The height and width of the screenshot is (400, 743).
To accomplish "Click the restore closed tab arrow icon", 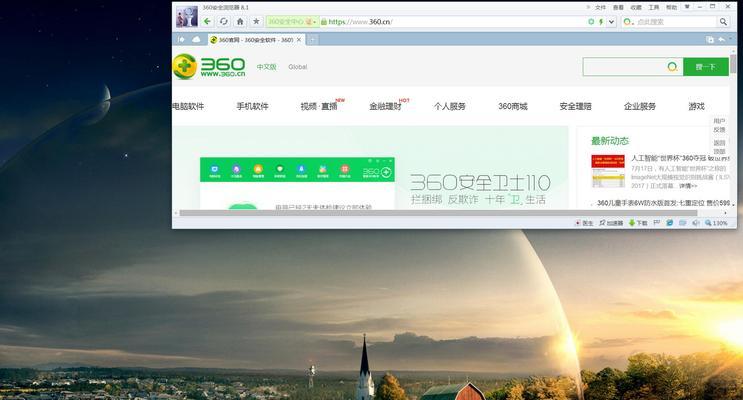I will tap(722, 40).
